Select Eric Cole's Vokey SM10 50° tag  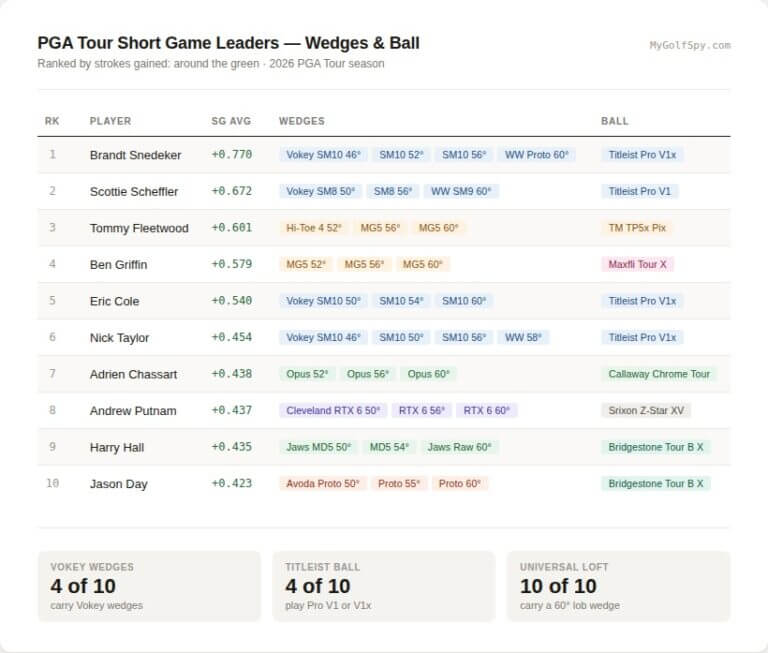click(x=323, y=301)
